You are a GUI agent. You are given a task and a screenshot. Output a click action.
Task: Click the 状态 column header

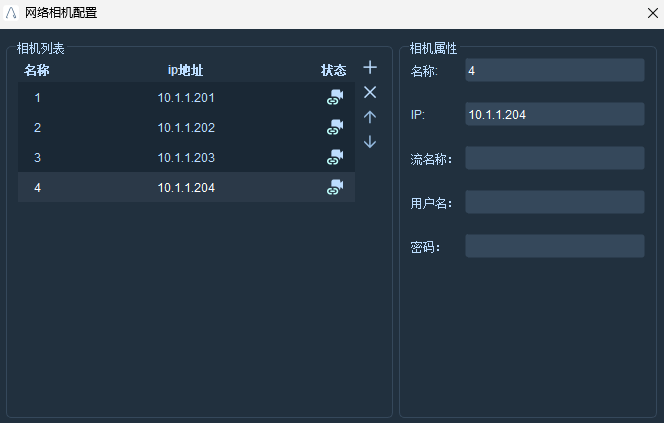pyautogui.click(x=334, y=70)
